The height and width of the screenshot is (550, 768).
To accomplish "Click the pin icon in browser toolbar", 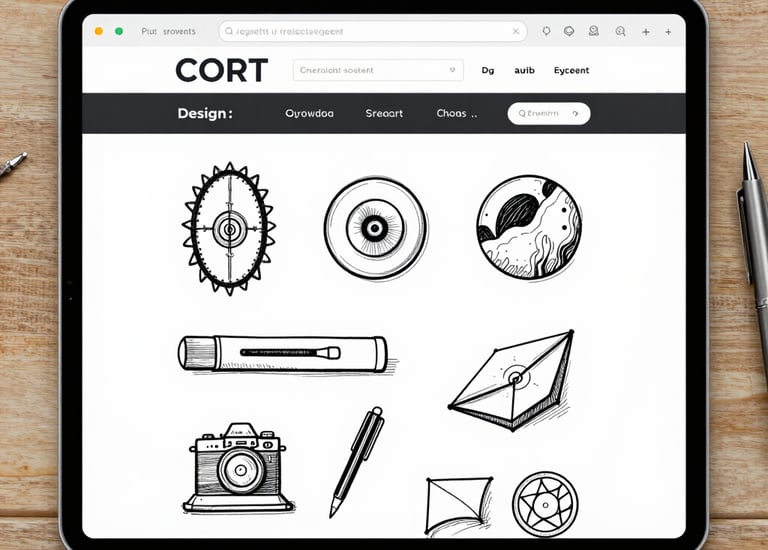I will coord(546,31).
